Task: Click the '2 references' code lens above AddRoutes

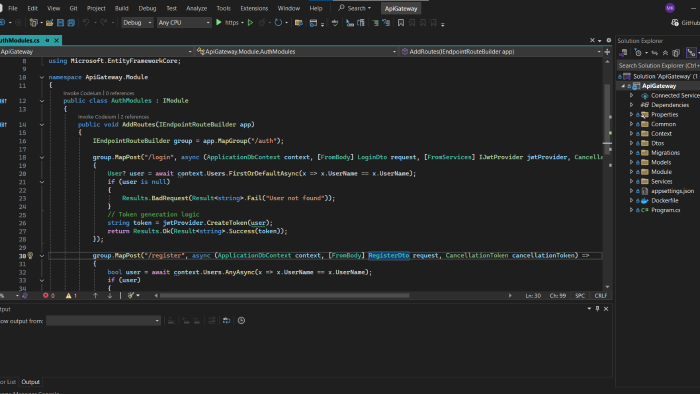Action: [134, 117]
